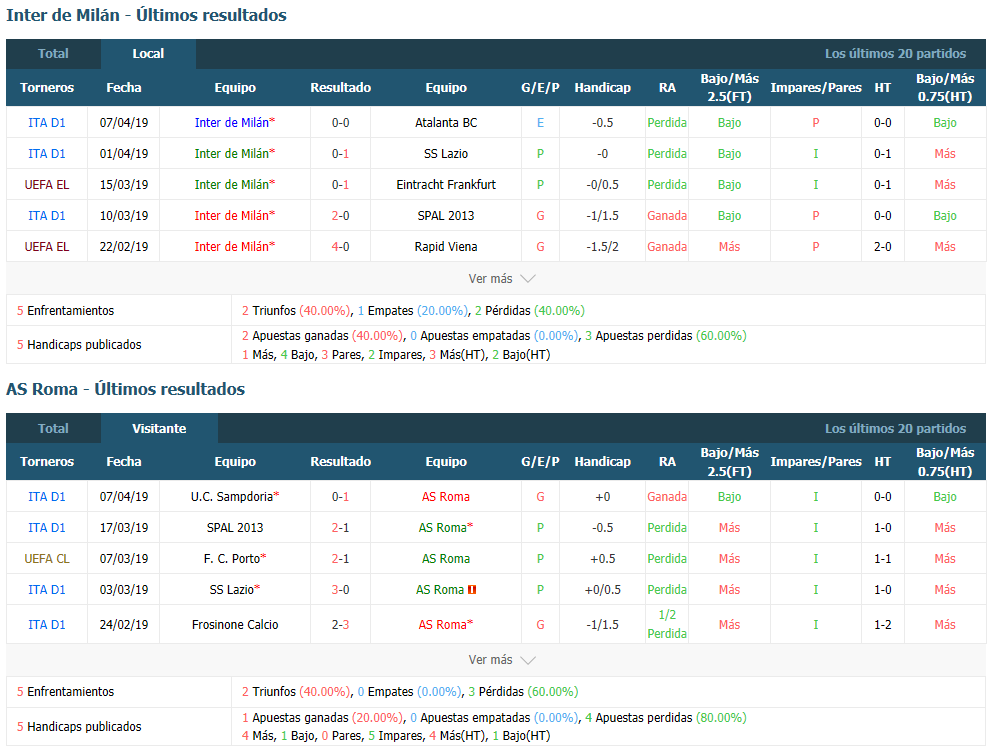Click the -0/0.5 handicap value
This screenshot has width=994, height=751.
(602, 185)
